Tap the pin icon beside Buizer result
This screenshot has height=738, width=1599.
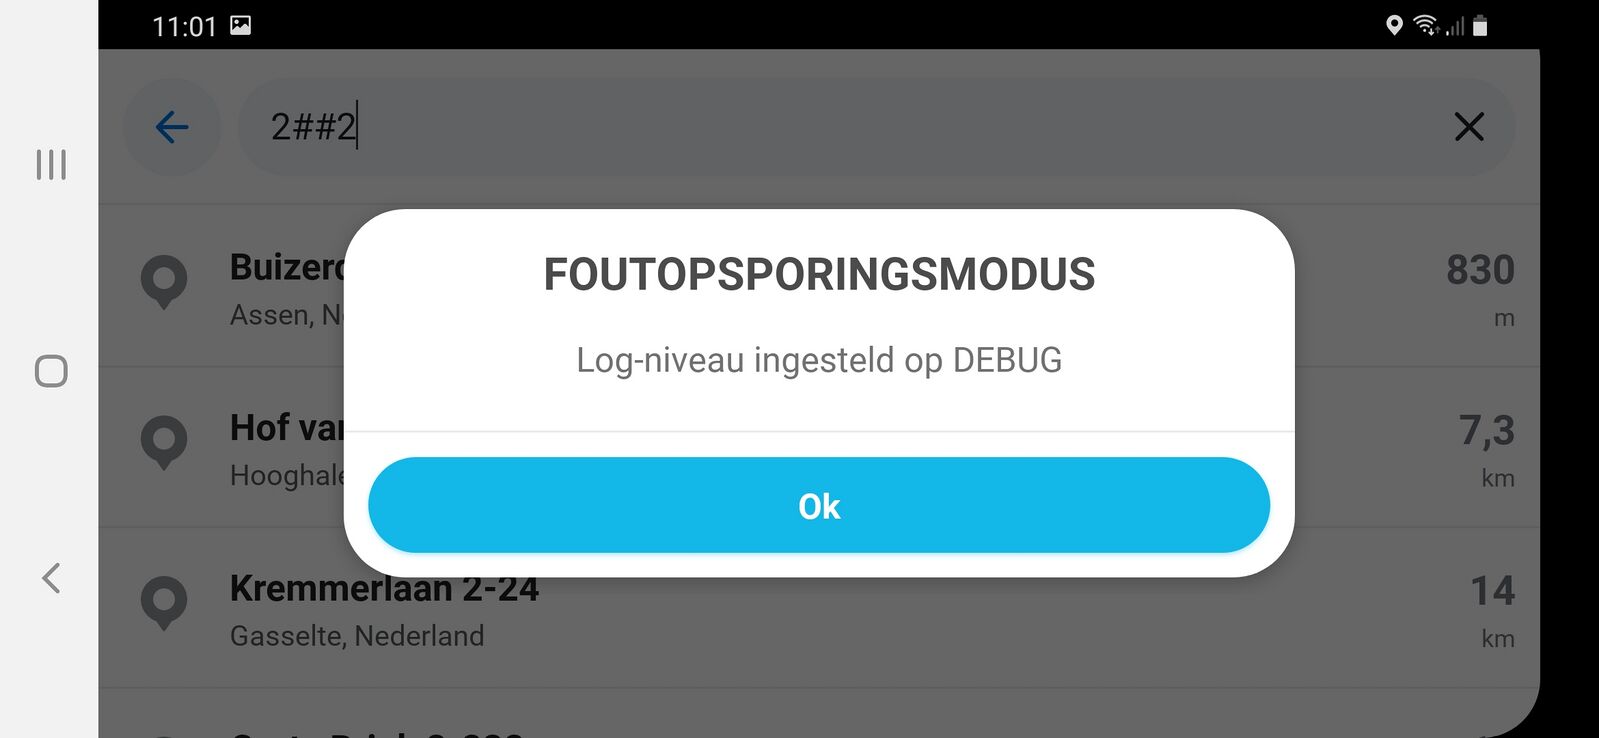click(164, 282)
